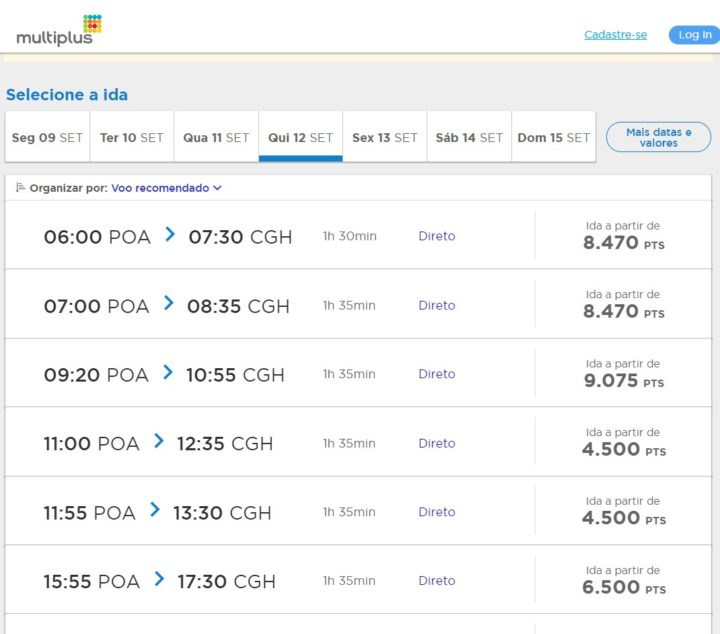
Task: Click the Log In button
Action: click(695, 35)
